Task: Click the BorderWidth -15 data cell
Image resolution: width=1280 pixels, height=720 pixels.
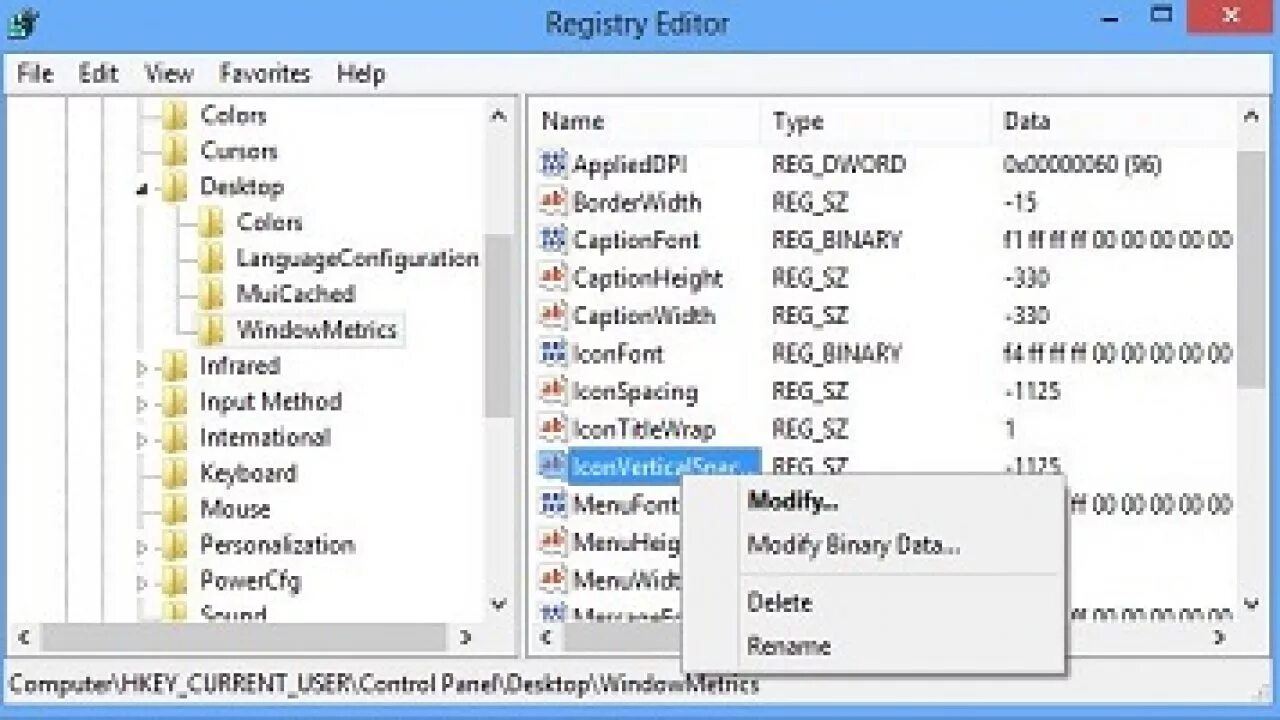Action: point(1020,203)
